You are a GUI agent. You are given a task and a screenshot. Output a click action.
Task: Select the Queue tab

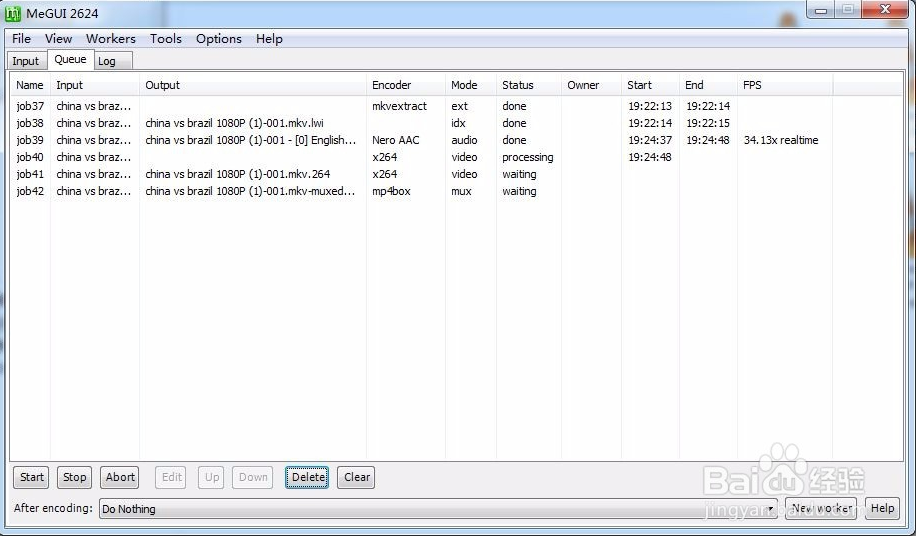point(70,60)
